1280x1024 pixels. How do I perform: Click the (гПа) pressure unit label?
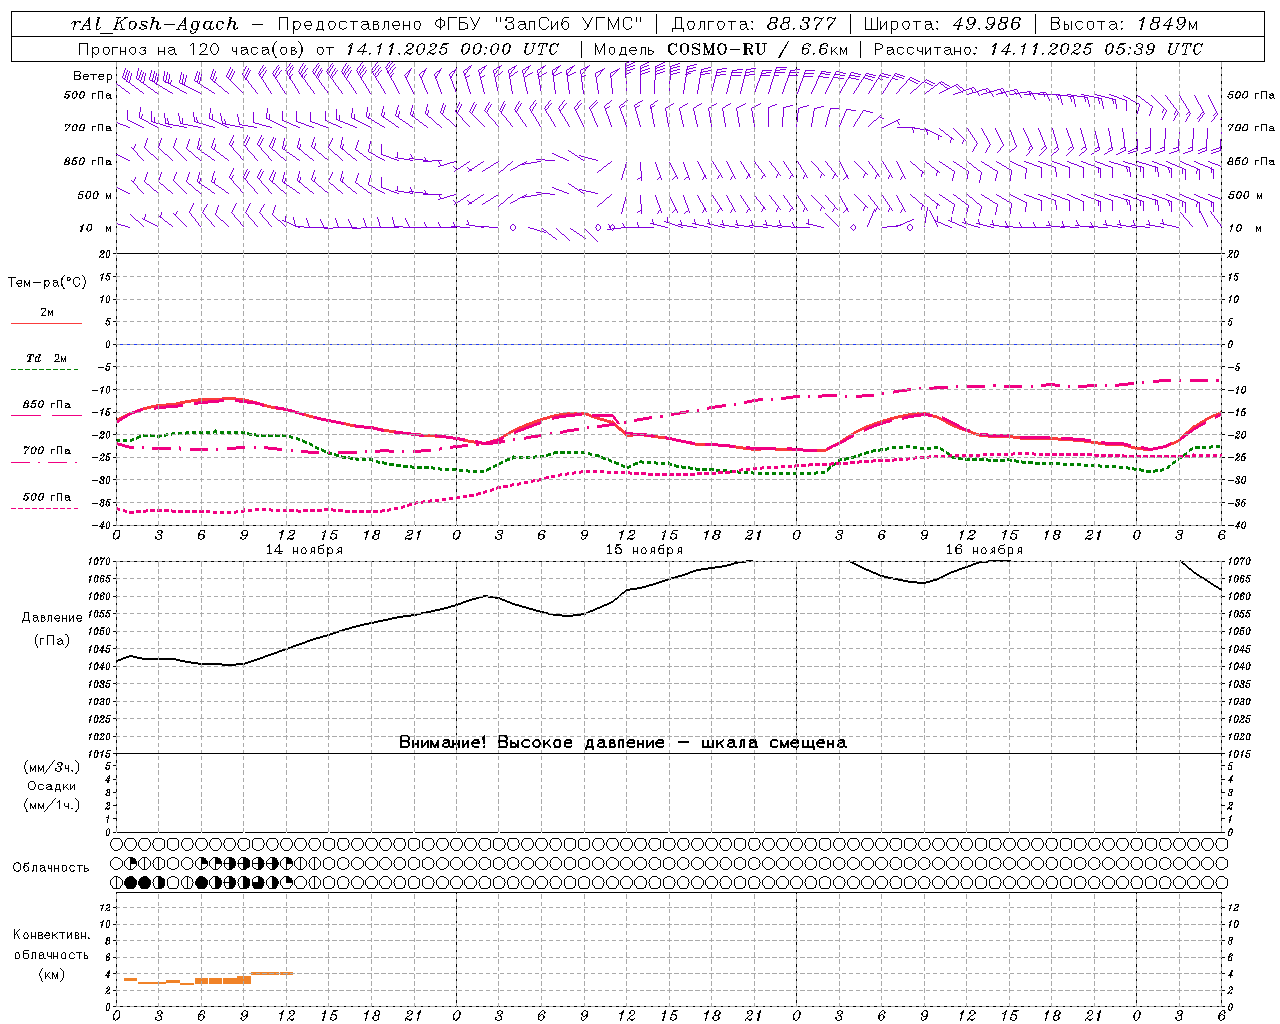[52, 641]
